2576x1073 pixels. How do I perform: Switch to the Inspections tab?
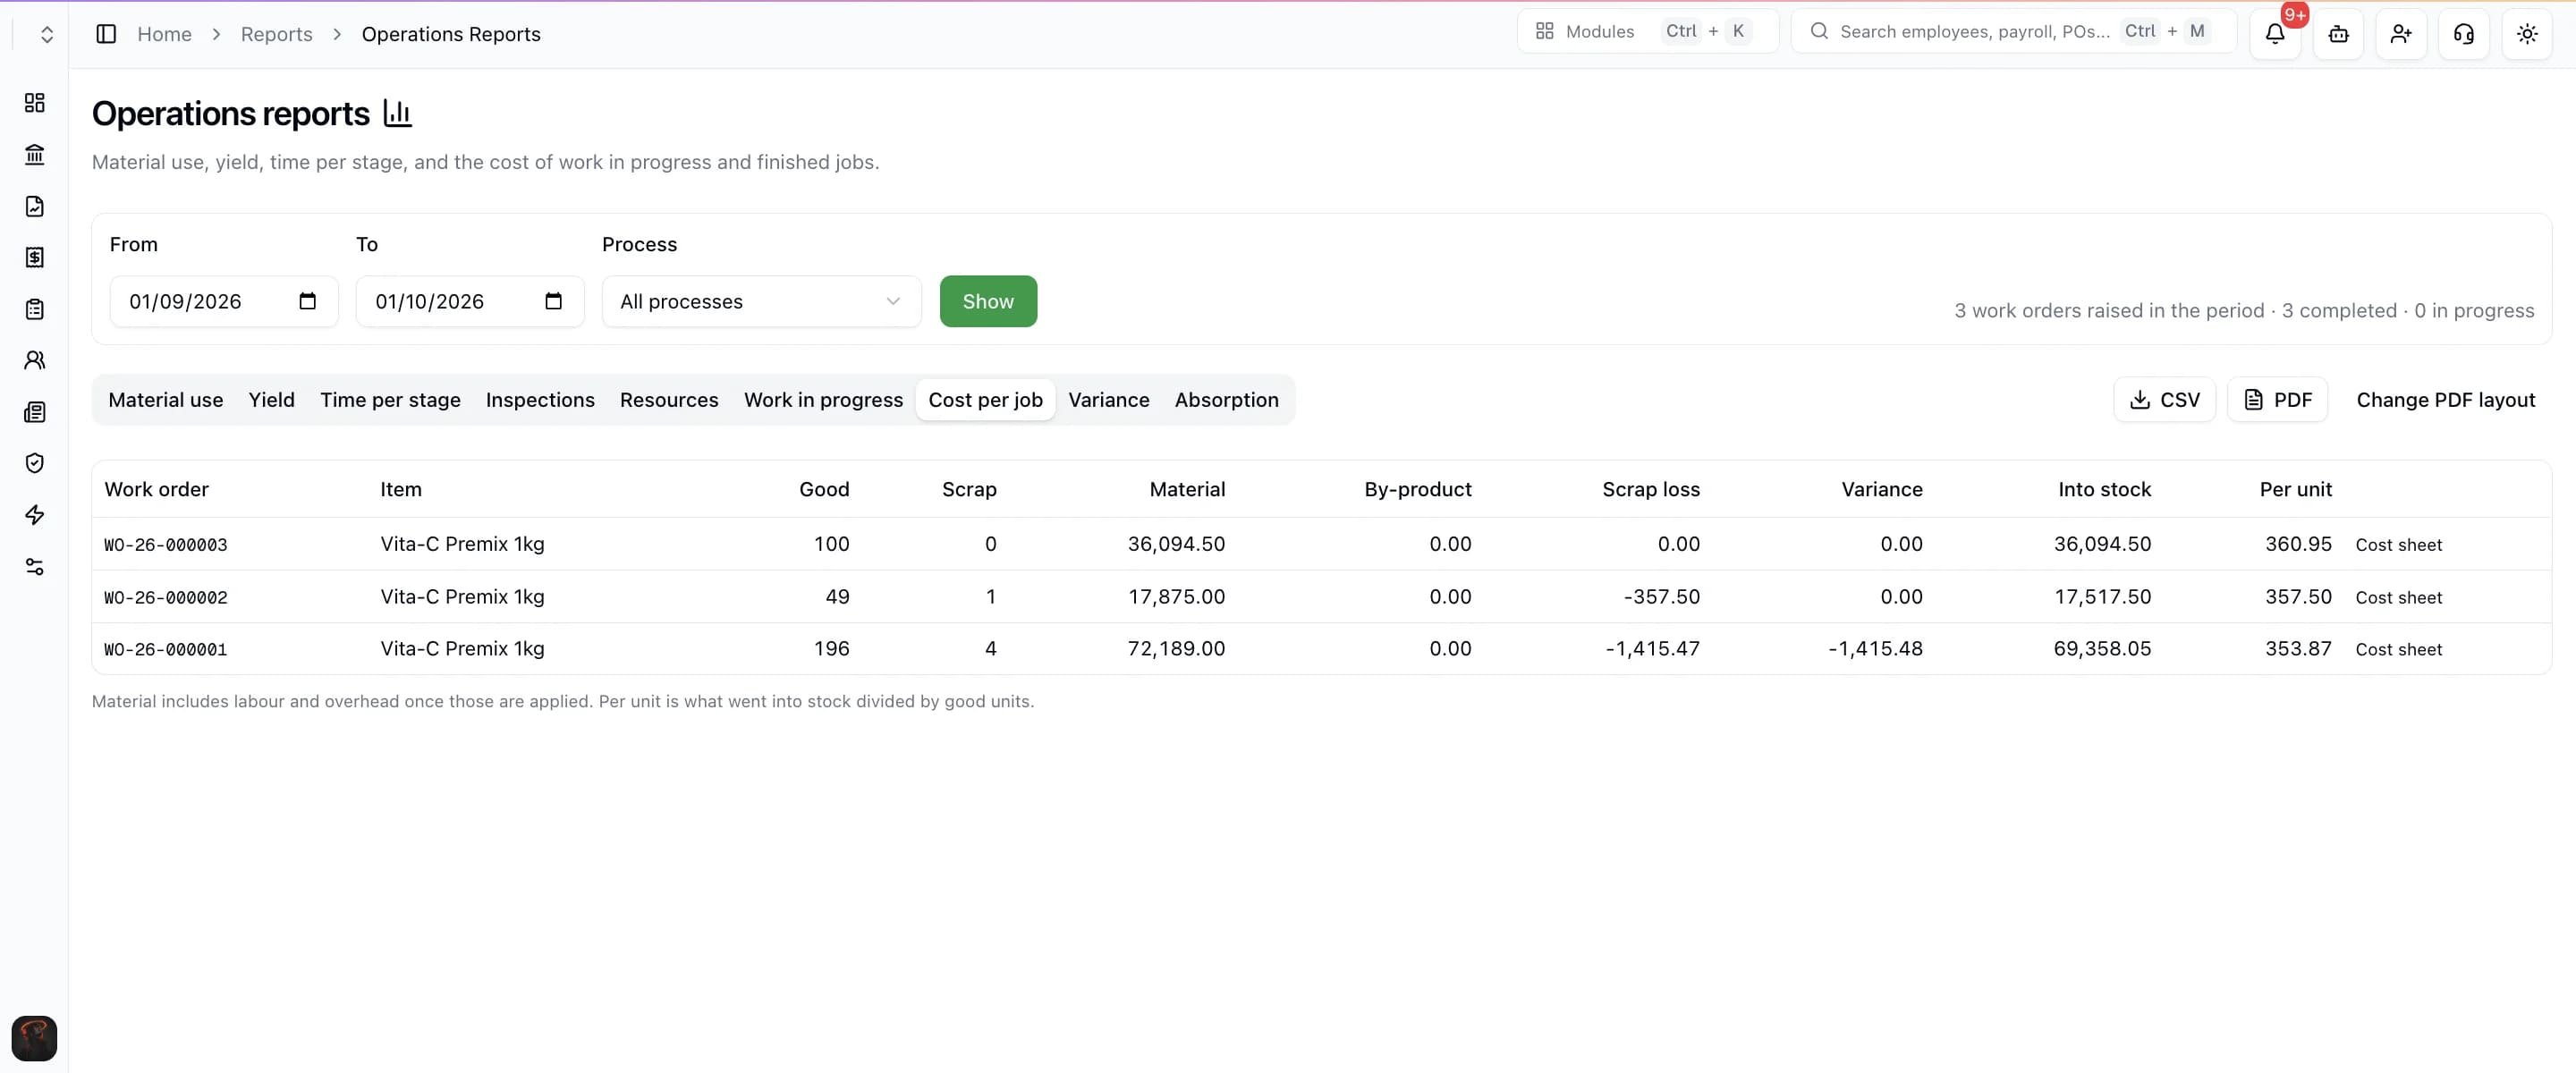(x=540, y=400)
